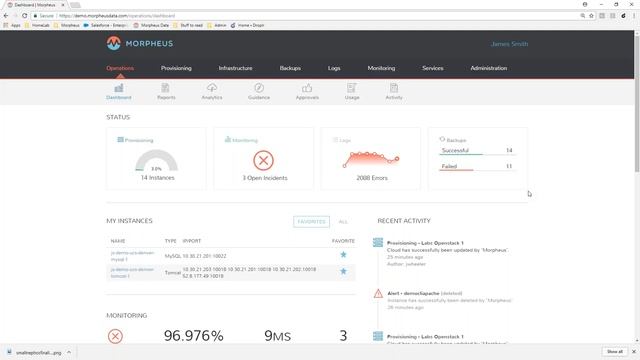Viewport: 640px width, 360px height.
Task: Select the Operations menu
Action: click(x=120, y=68)
